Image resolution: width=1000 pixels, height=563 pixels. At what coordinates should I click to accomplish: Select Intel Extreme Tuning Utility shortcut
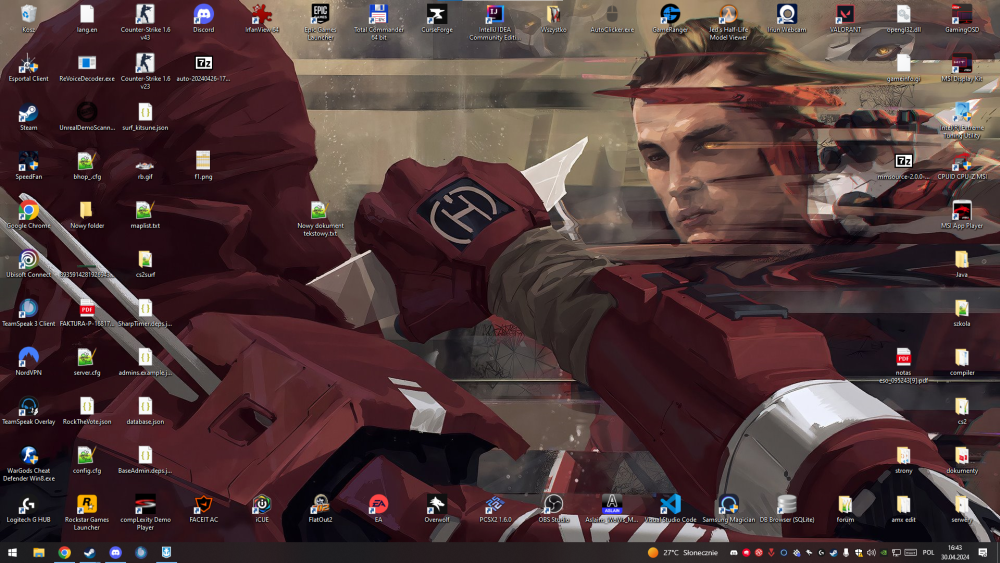tap(962, 120)
